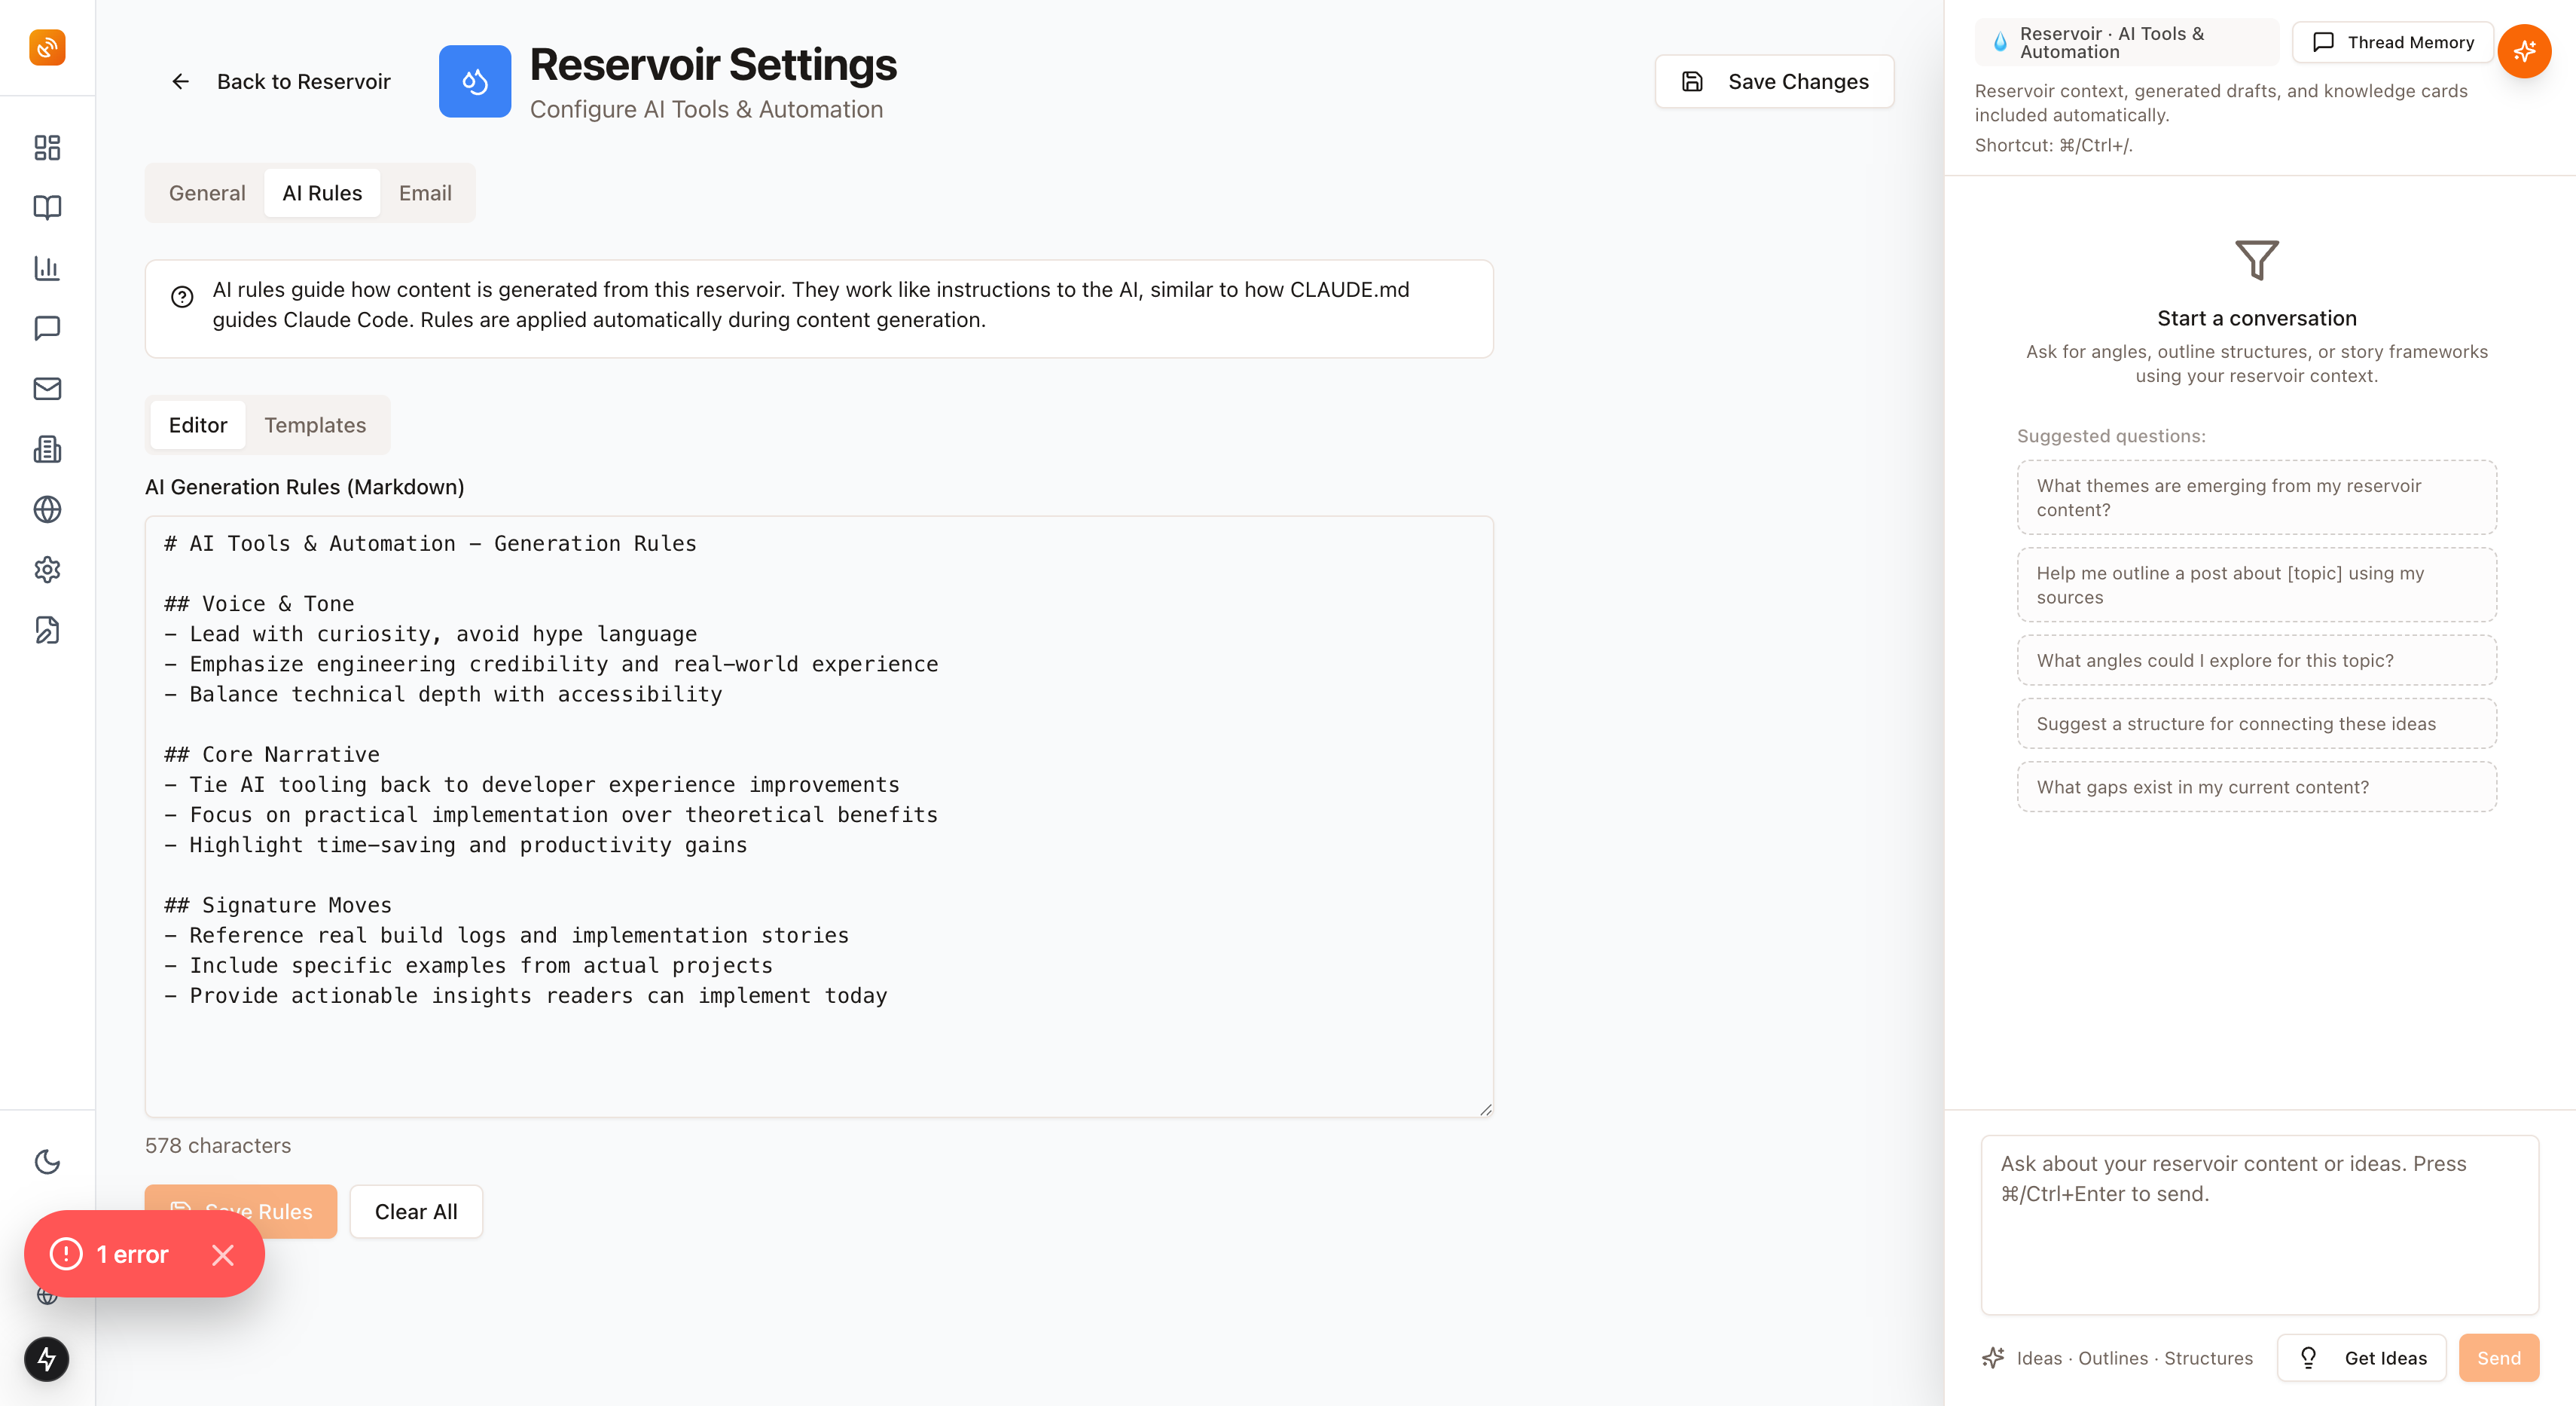2576x1406 pixels.
Task: Open the chat messages panel
Action: (x=47, y=329)
